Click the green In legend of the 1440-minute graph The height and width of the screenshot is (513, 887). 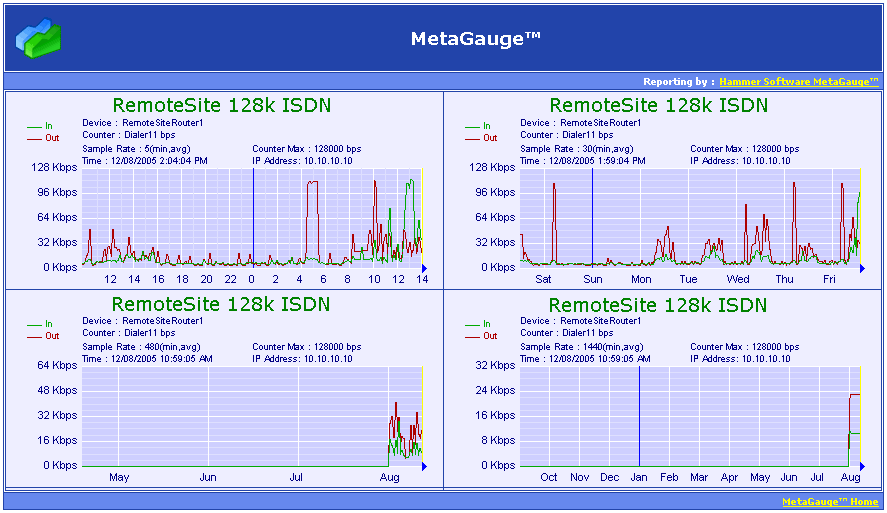coord(477,324)
